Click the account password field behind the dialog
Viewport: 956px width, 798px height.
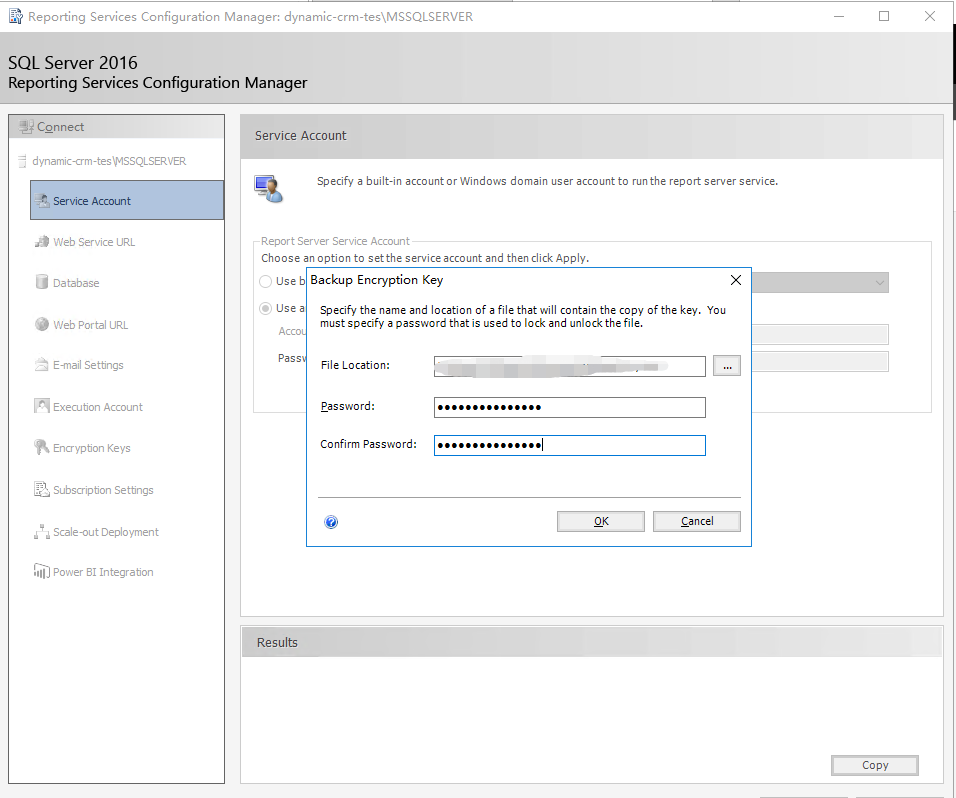point(820,362)
